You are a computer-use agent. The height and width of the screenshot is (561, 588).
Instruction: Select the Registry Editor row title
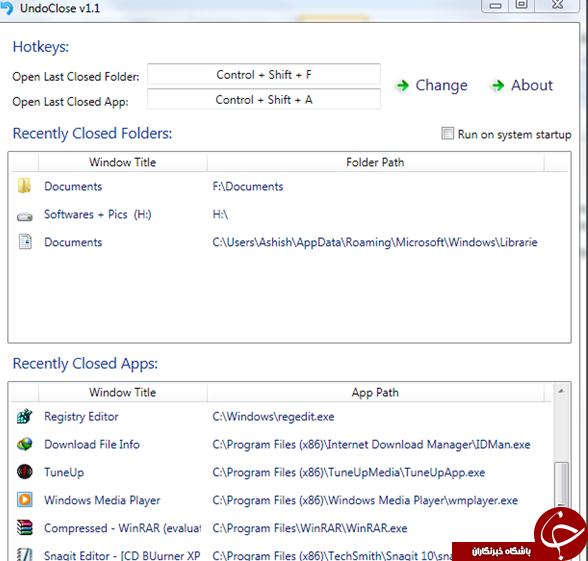(81, 417)
